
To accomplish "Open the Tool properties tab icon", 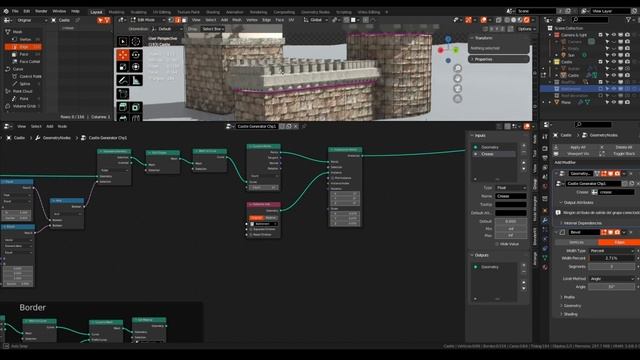I will coord(545,137).
